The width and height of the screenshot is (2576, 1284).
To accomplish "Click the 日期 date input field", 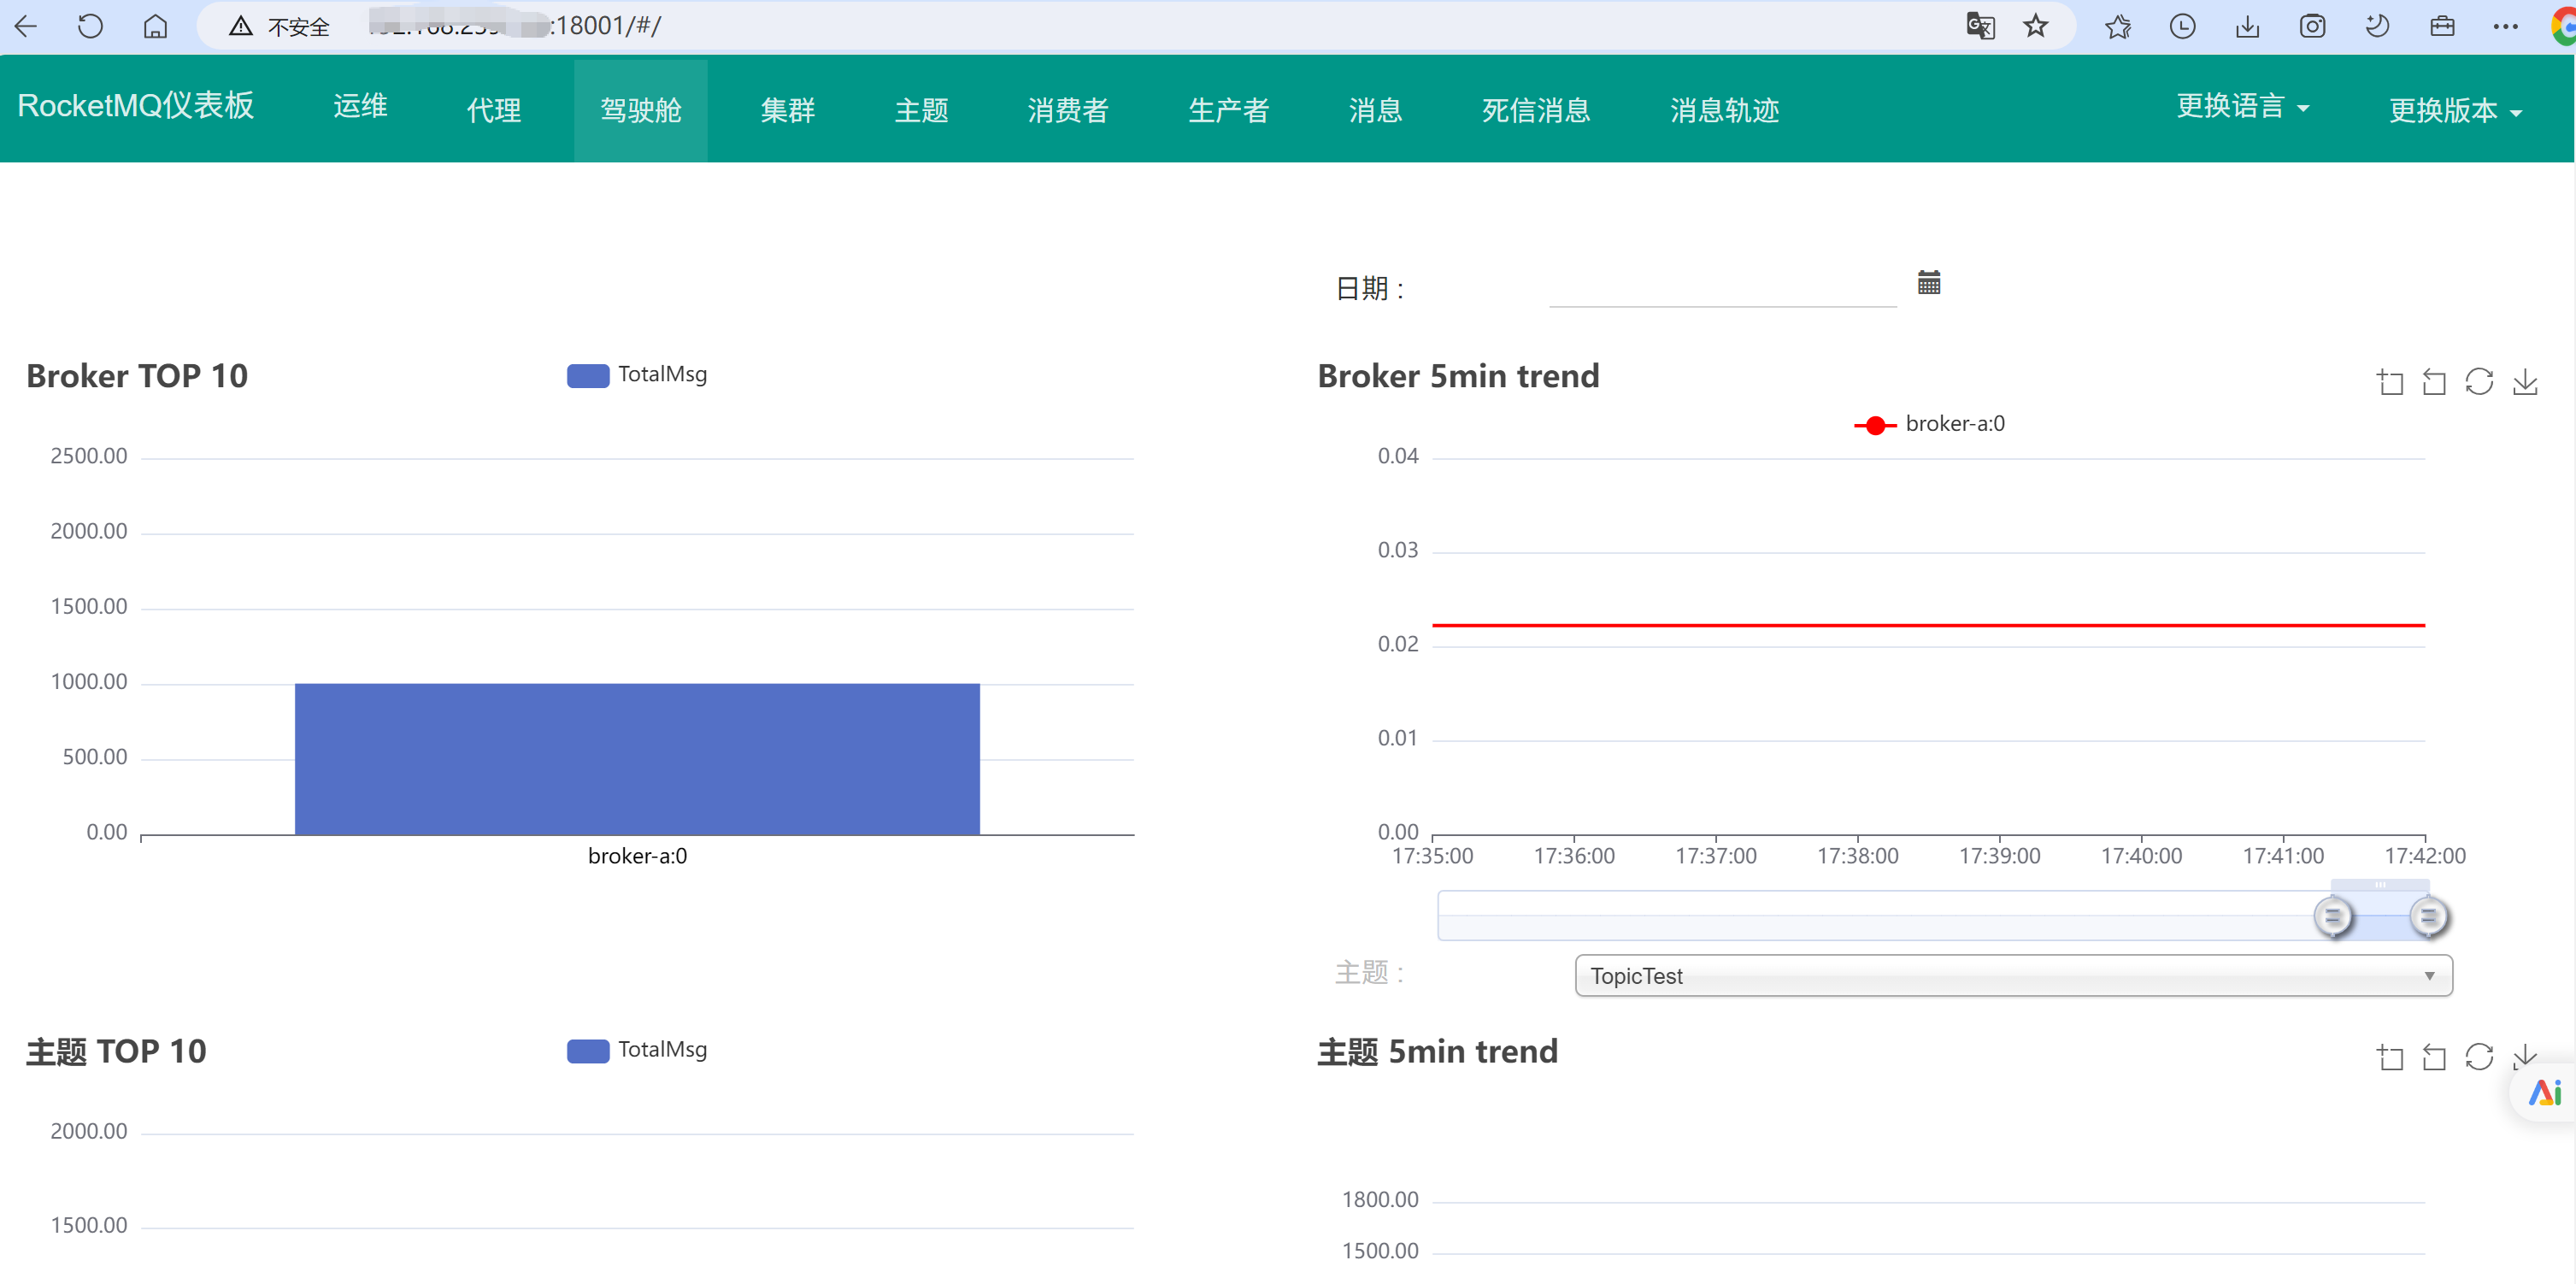I will (1721, 288).
